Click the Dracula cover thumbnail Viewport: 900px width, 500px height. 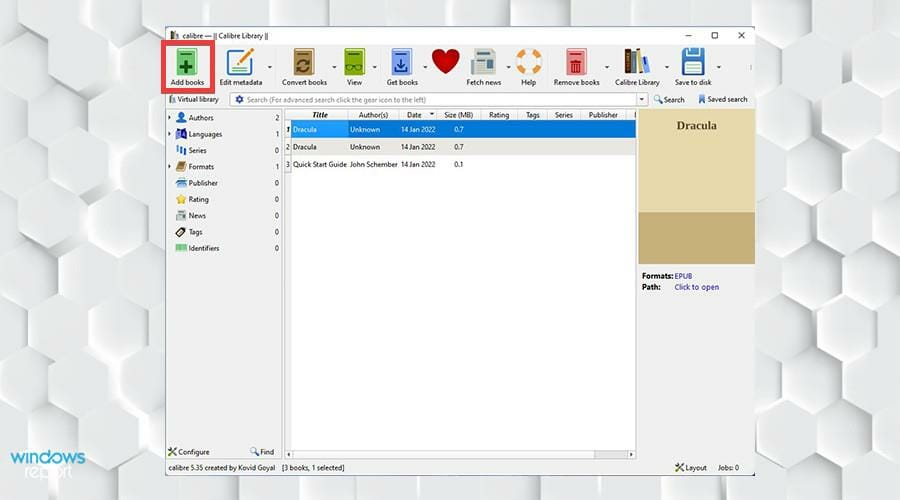(696, 187)
